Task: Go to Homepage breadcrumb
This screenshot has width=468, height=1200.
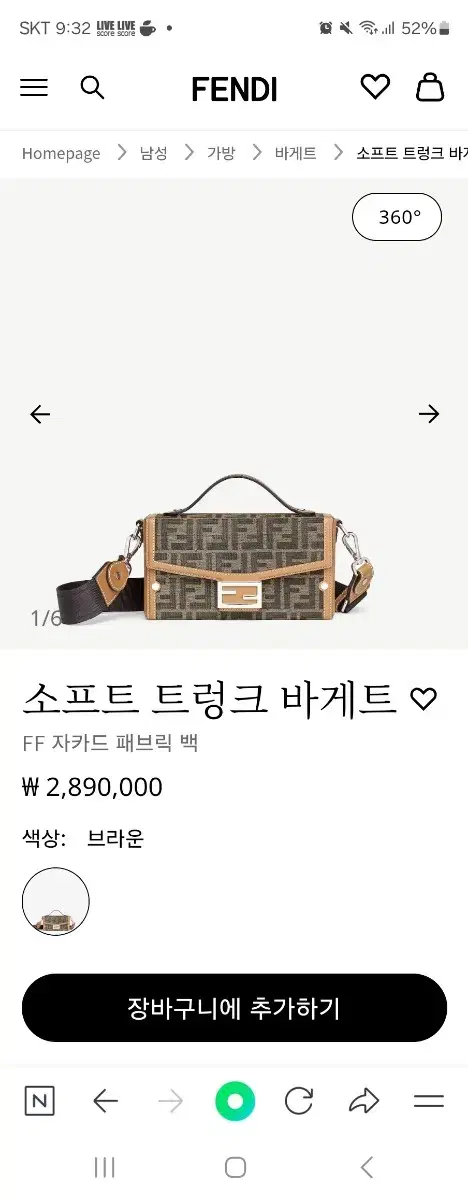Action: (x=61, y=153)
